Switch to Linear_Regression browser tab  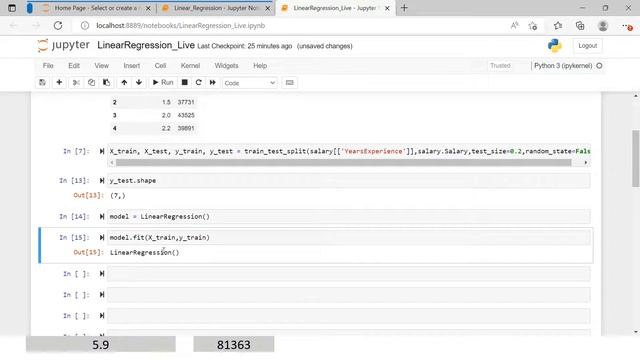tap(211, 8)
